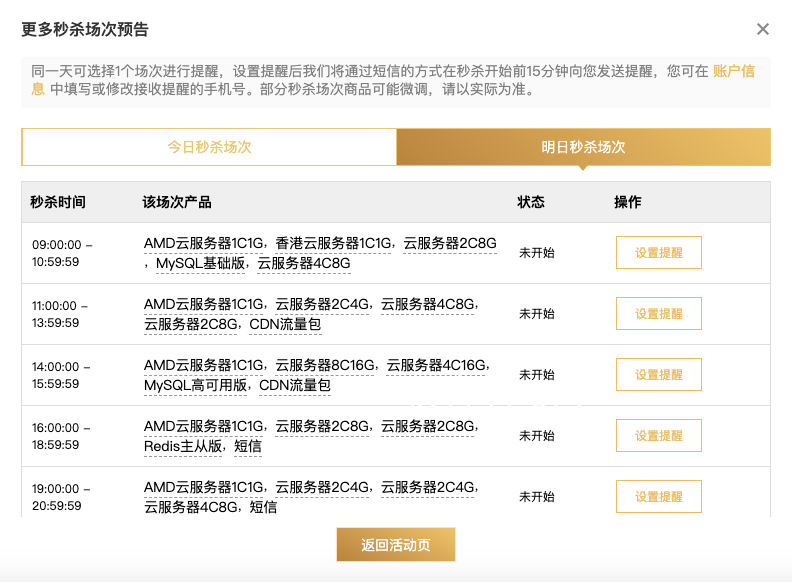Open 云服务器2C8G in 11:00 row
Screen dimensions: 792x582
pos(191,324)
